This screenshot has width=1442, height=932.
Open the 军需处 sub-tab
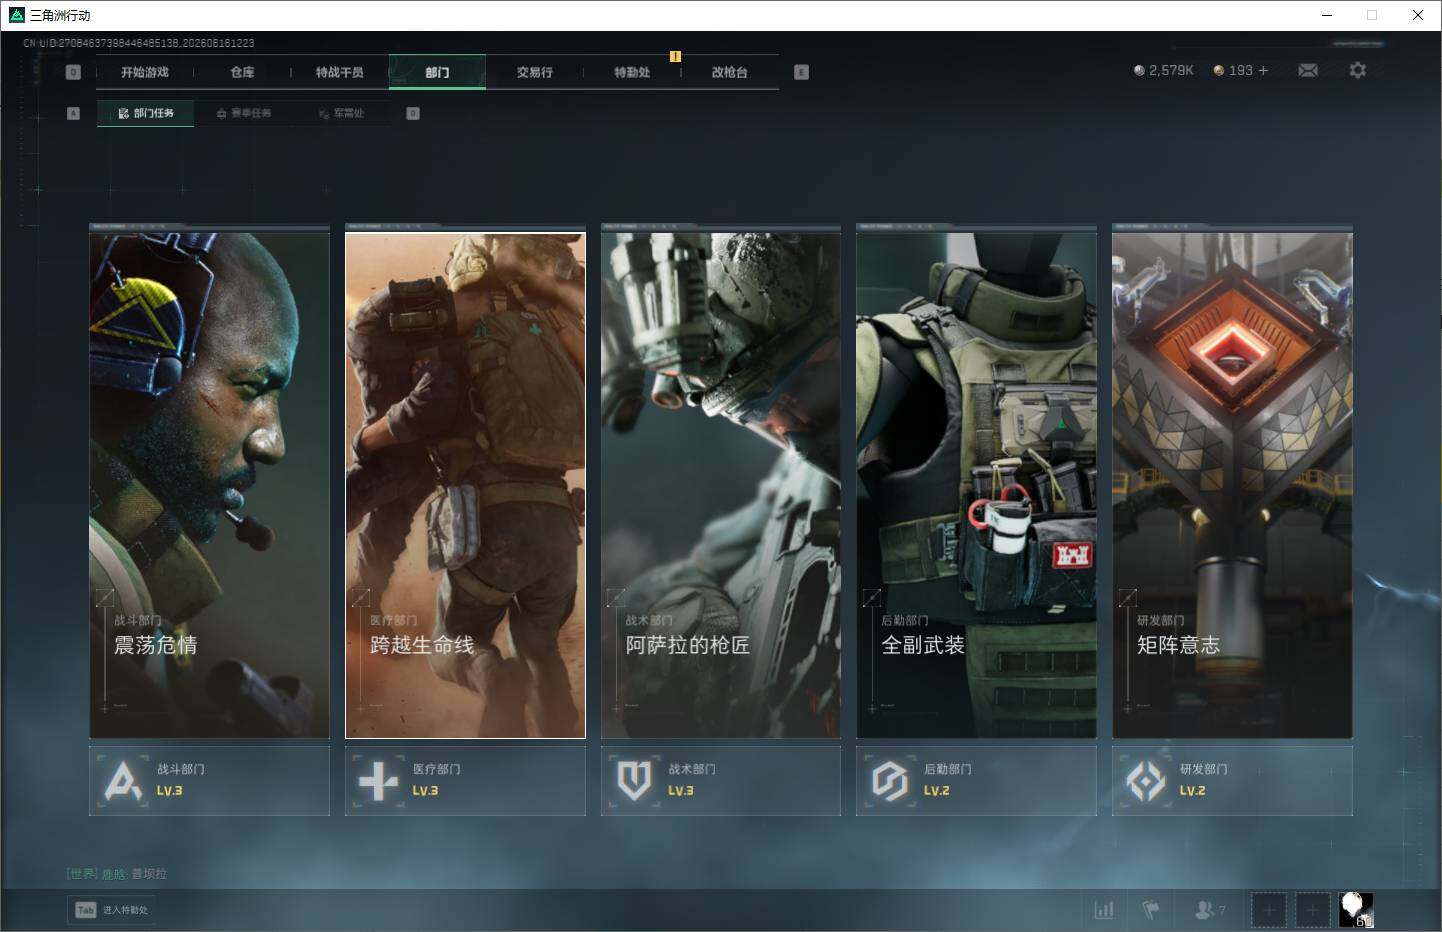click(342, 113)
